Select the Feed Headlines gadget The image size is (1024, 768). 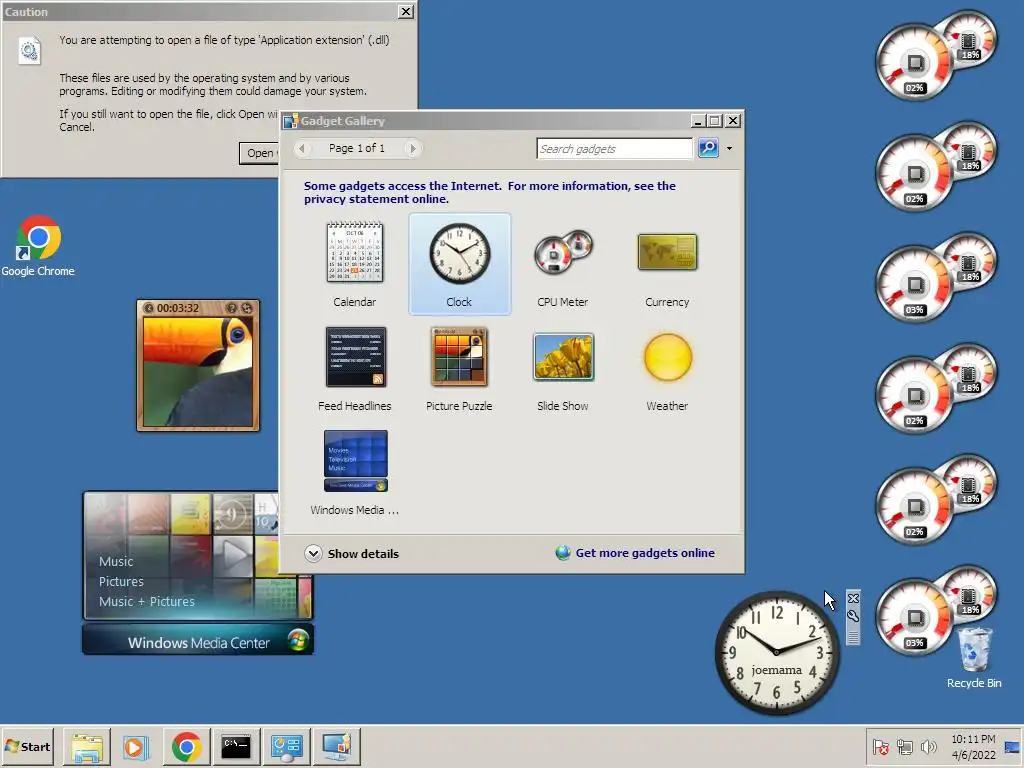[x=355, y=368]
